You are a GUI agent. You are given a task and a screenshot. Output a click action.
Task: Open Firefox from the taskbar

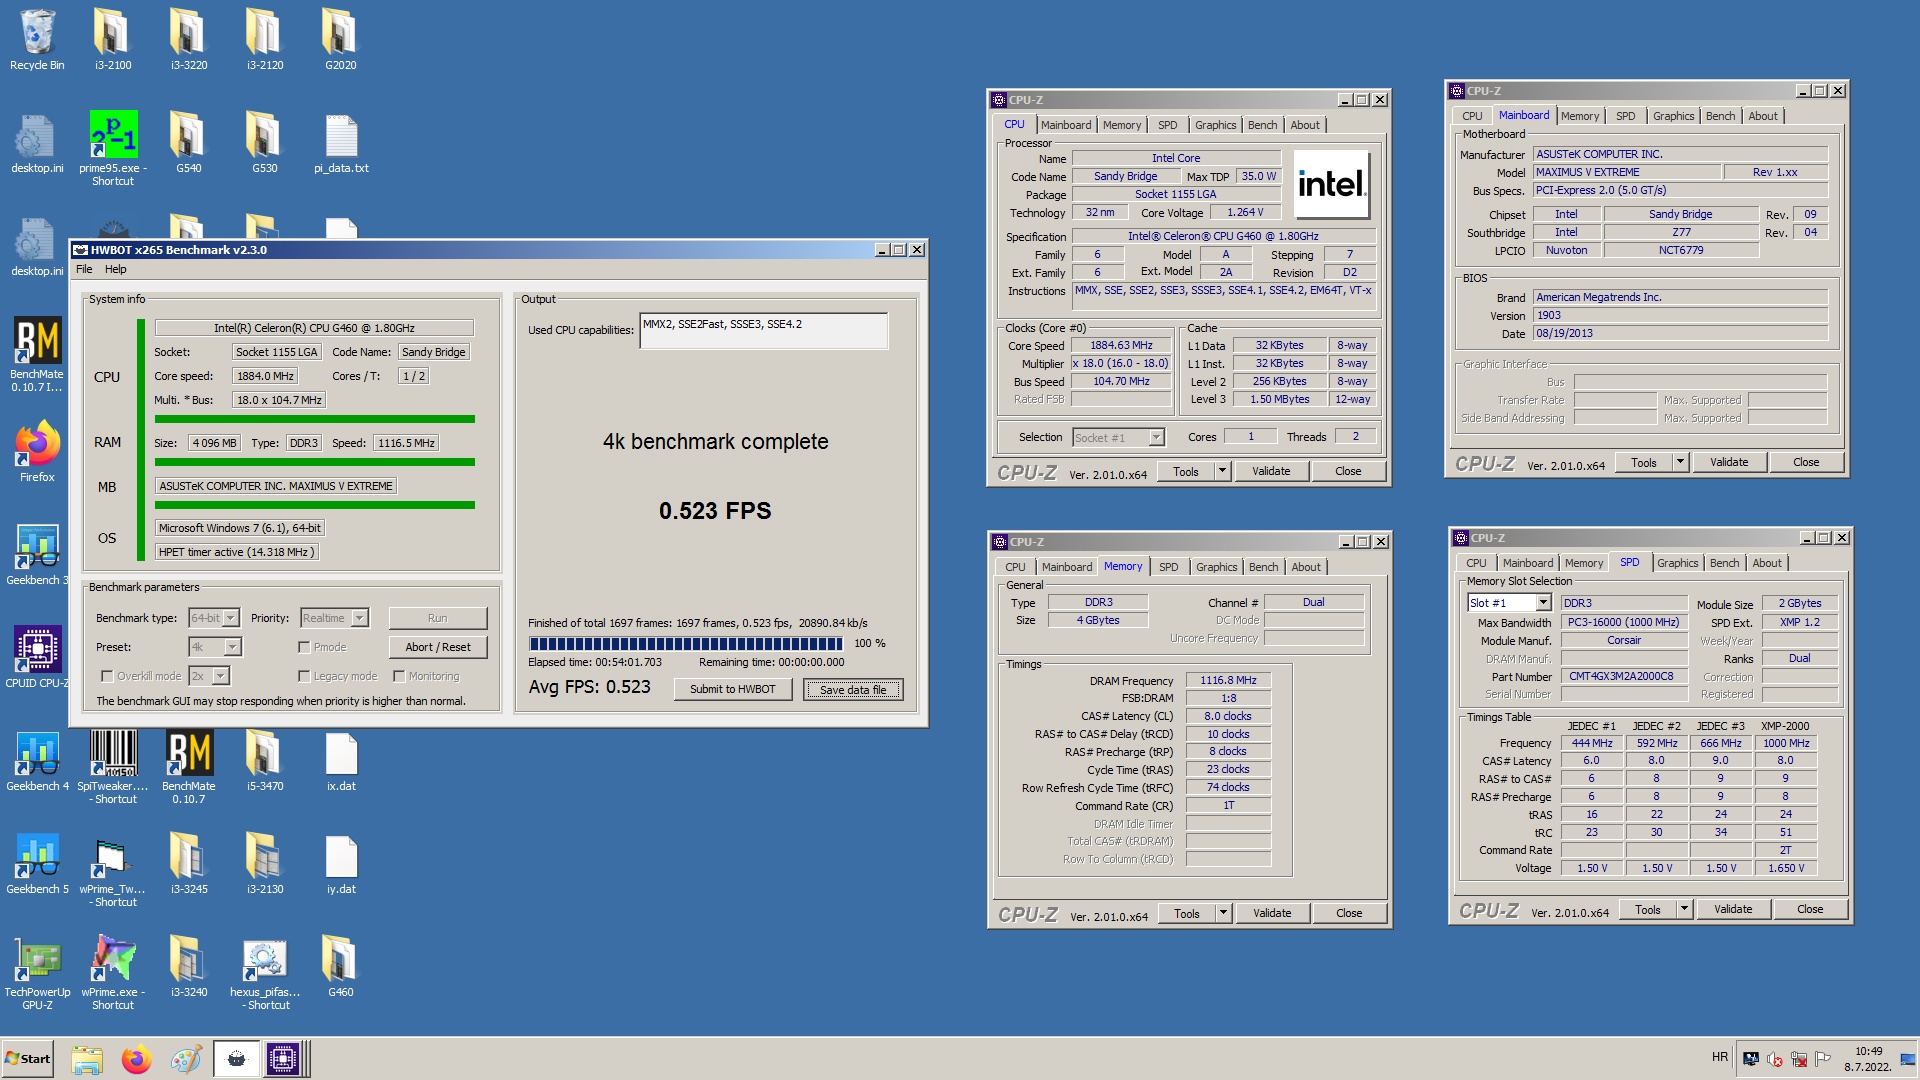click(x=136, y=1059)
